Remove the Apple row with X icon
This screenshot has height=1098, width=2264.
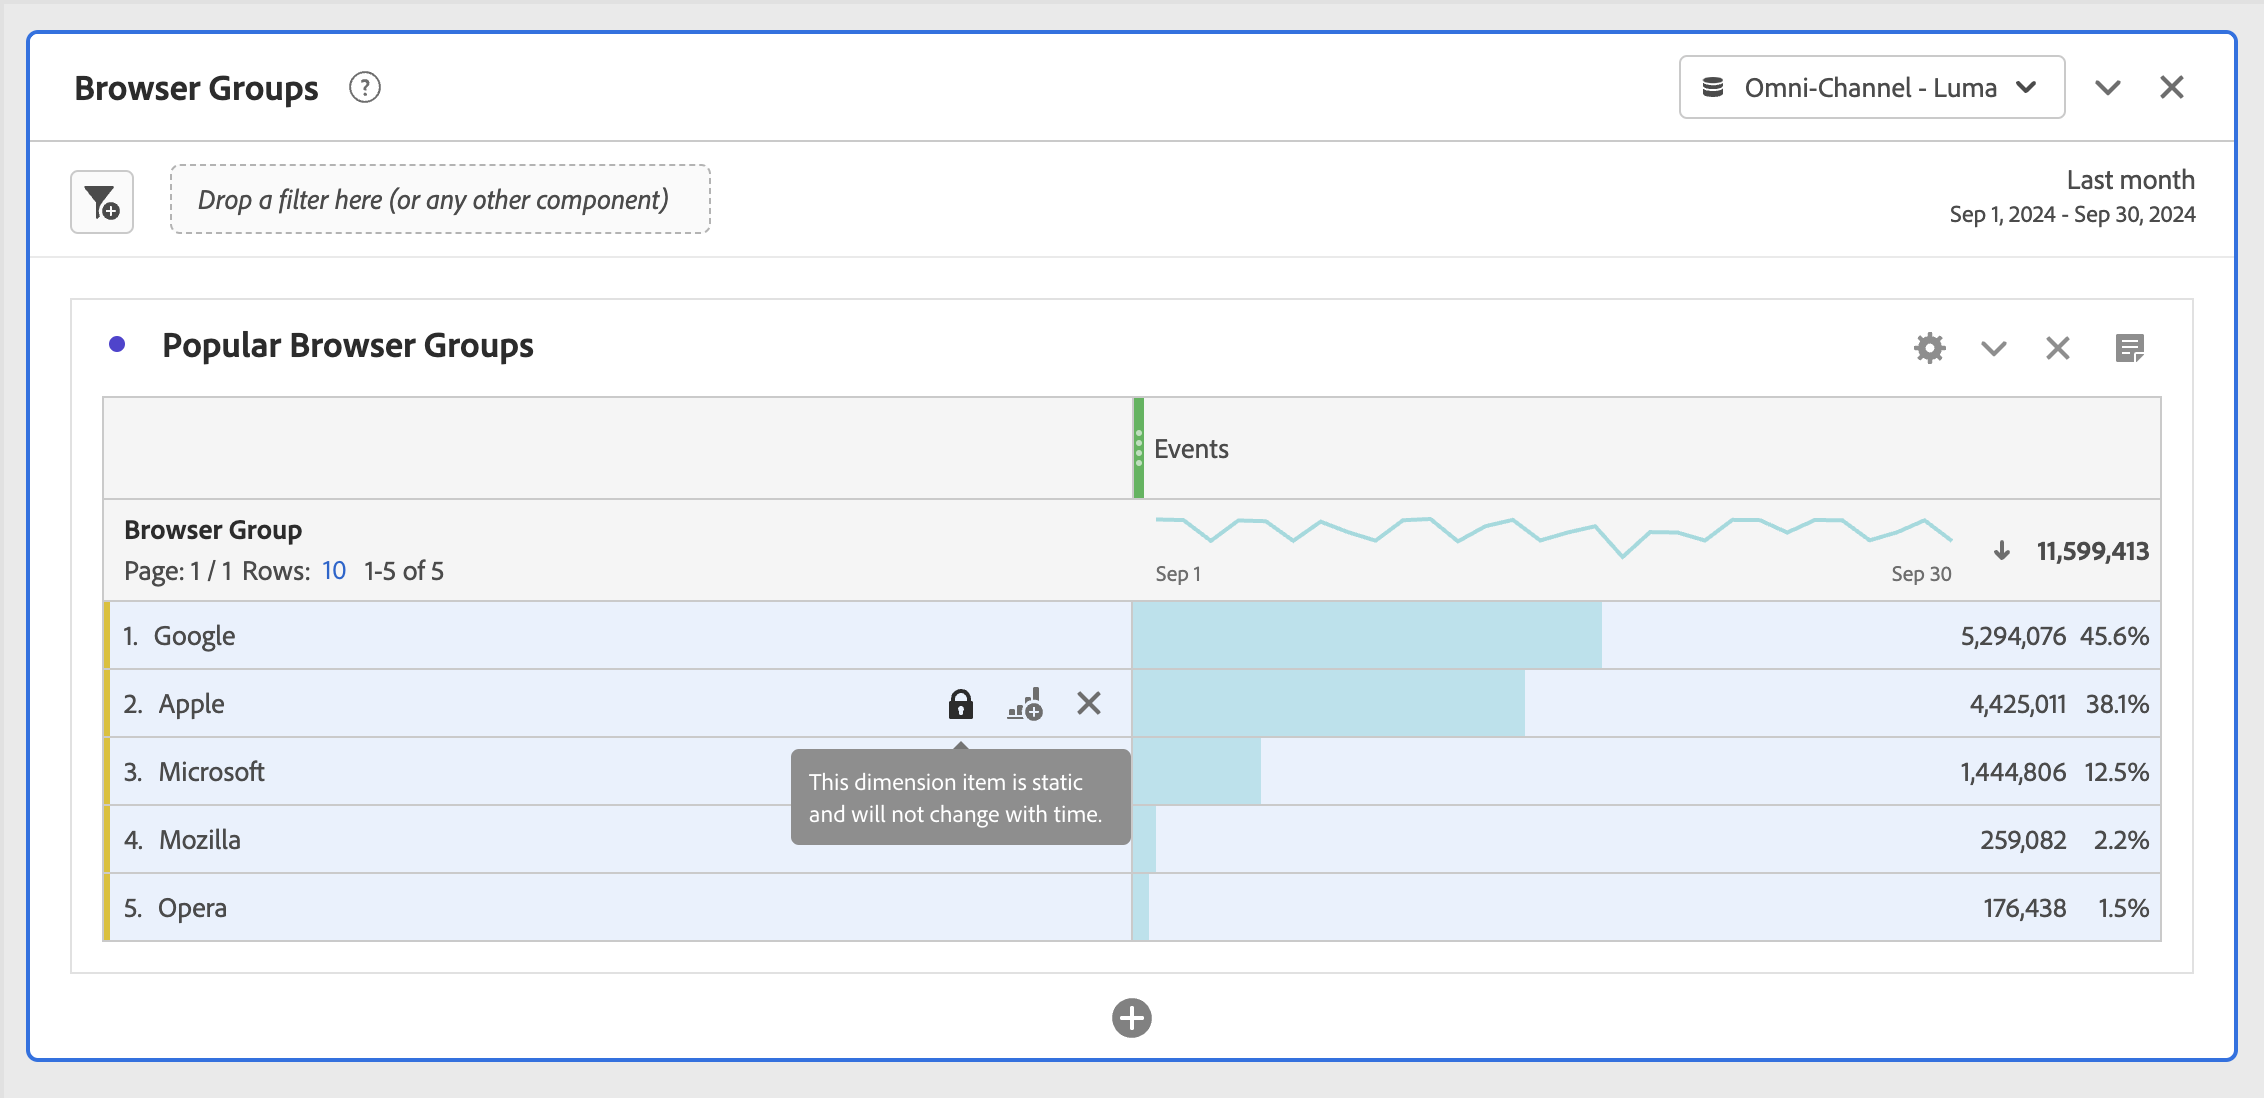click(x=1089, y=704)
